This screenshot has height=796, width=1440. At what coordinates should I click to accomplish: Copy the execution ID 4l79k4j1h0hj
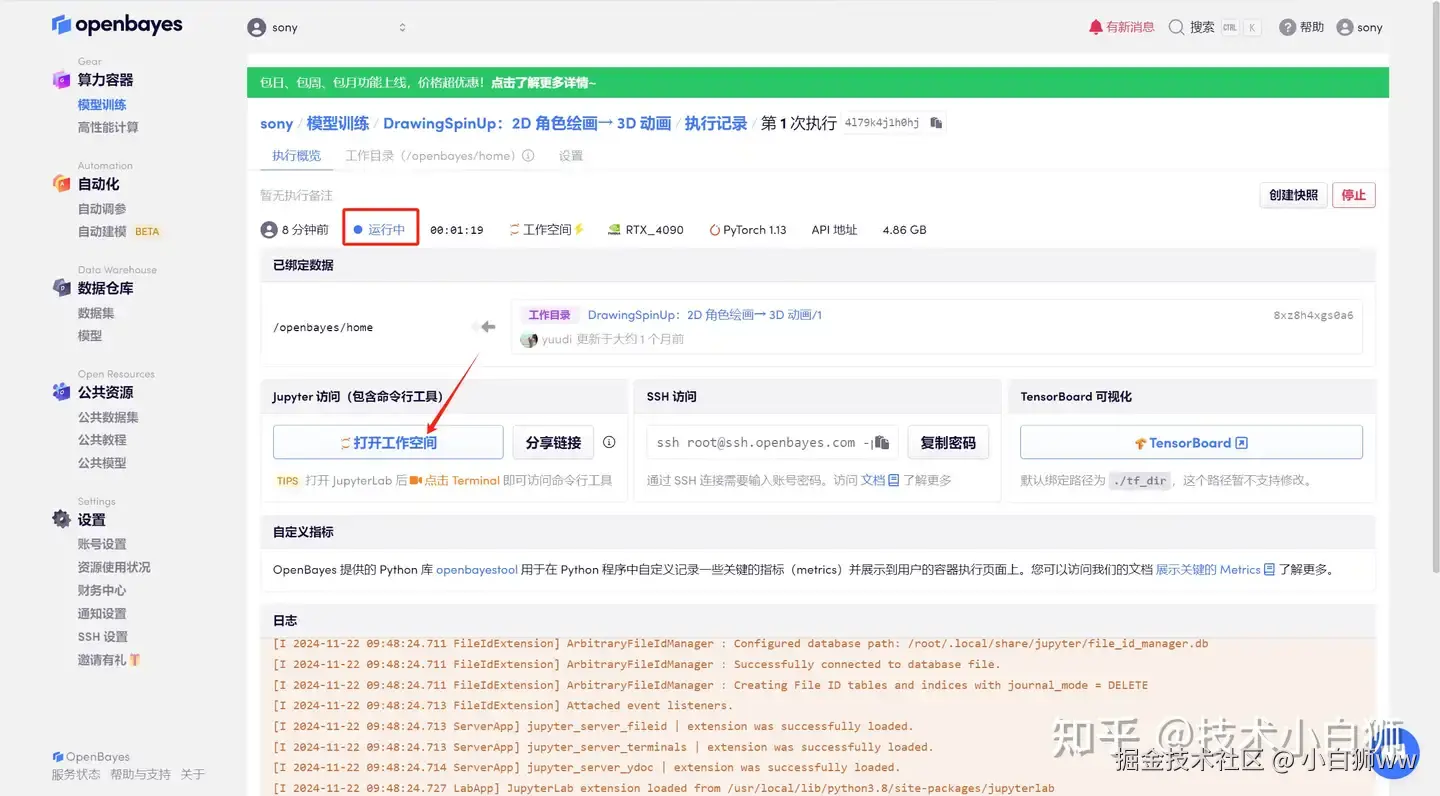tap(936, 123)
